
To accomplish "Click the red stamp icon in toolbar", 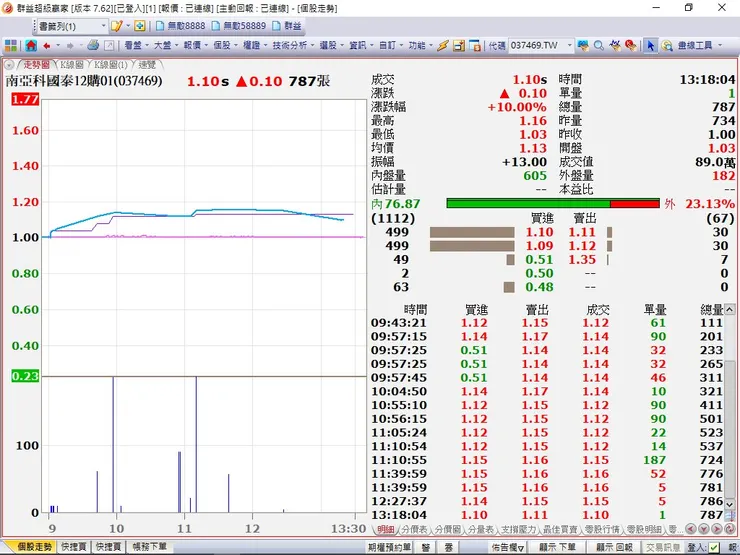I will pyautogui.click(x=630, y=46).
